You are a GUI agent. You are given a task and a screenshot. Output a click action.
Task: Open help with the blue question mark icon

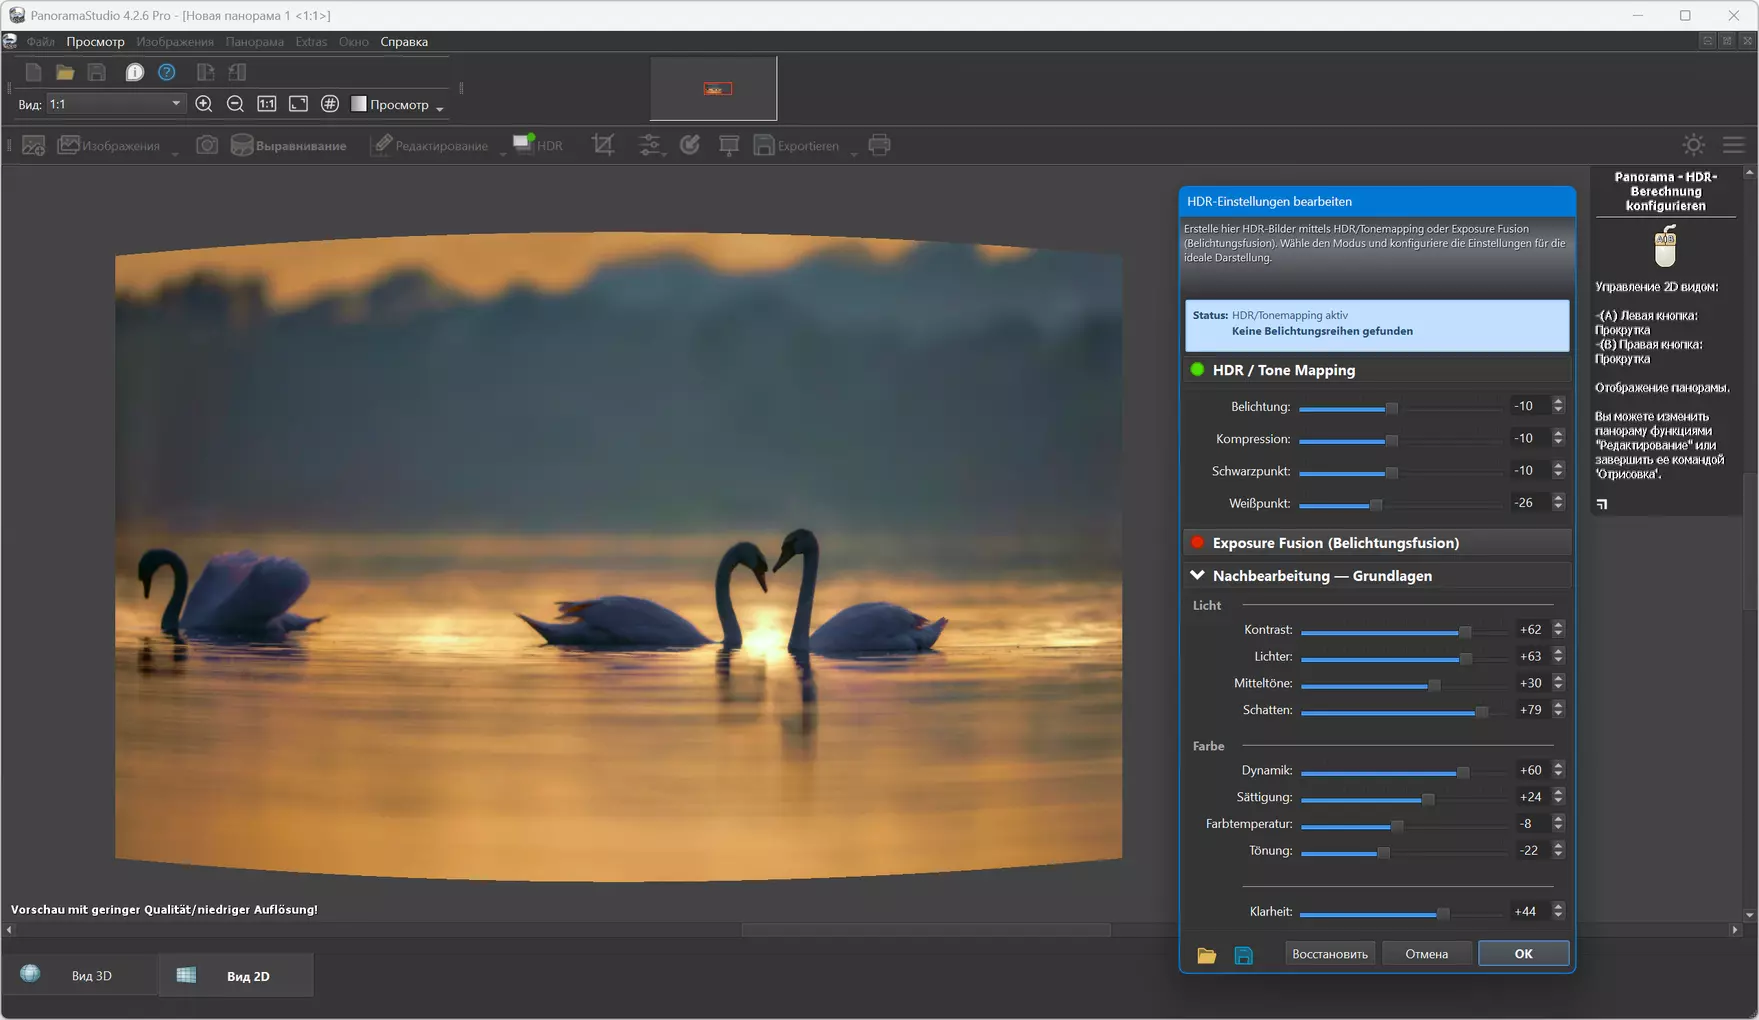point(167,72)
